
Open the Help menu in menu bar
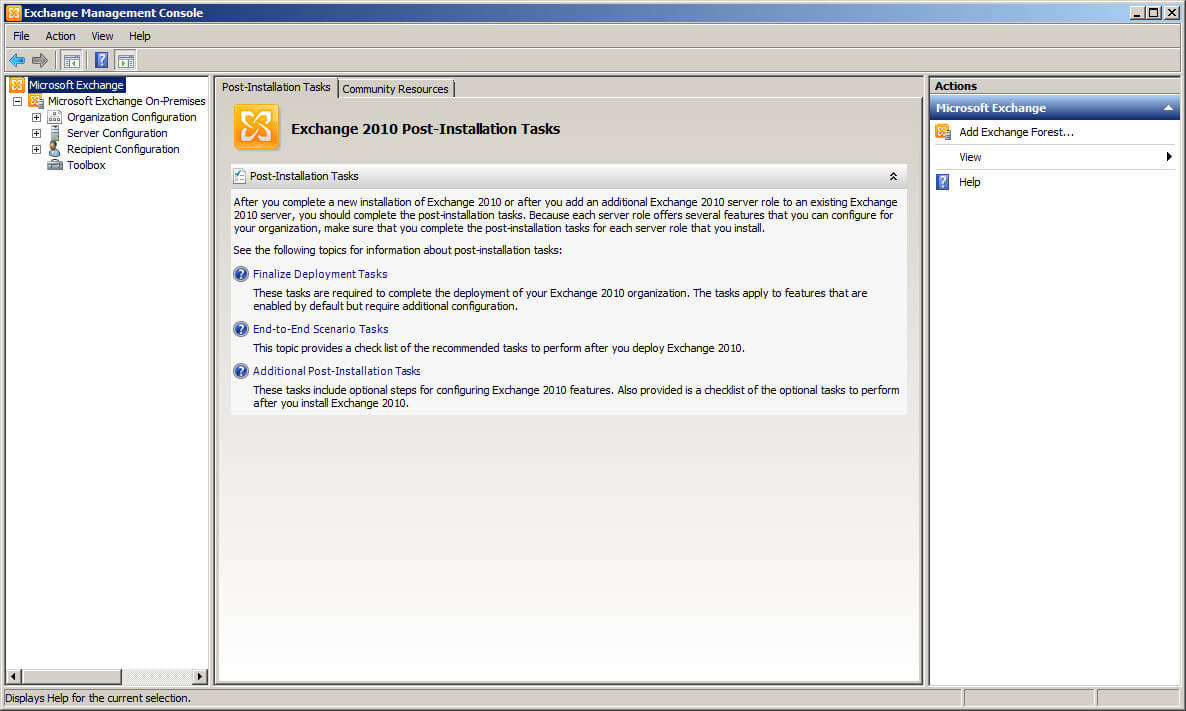coord(139,36)
